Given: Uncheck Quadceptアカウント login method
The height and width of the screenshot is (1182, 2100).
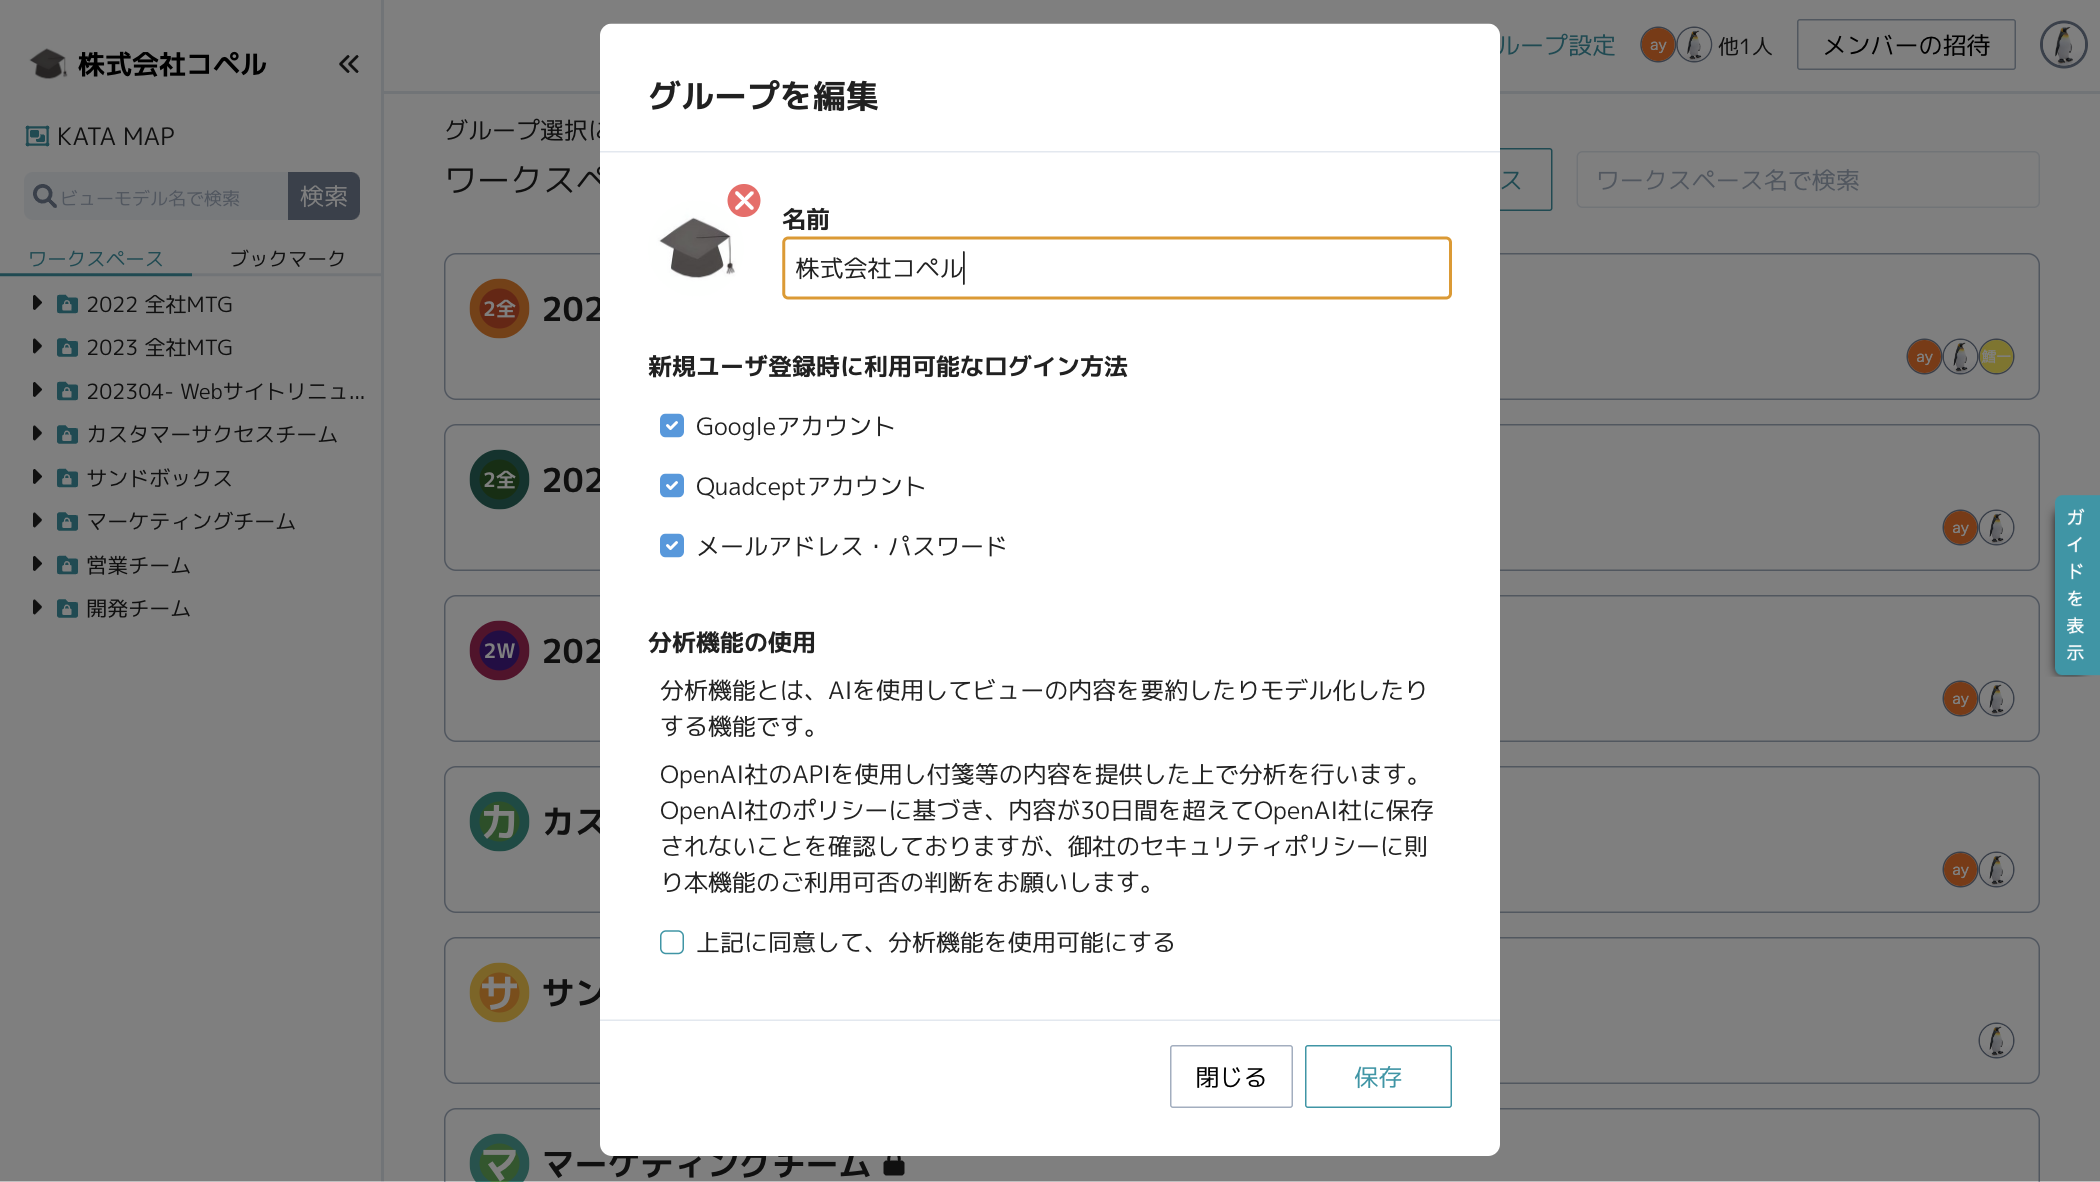Looking at the screenshot, I should click(672, 486).
